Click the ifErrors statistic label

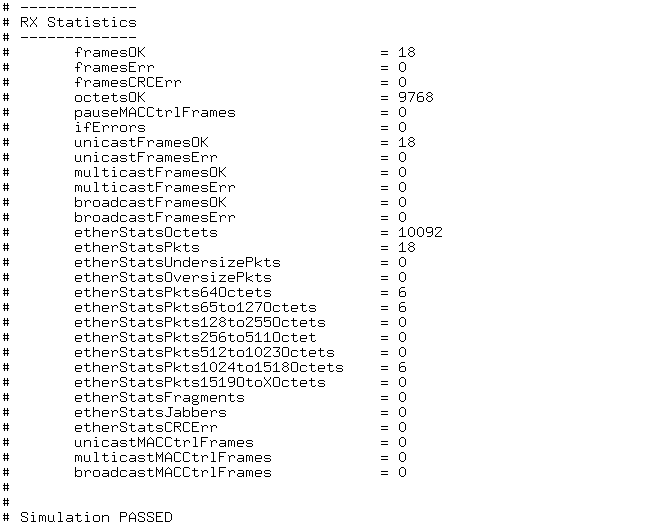[x=110, y=127]
